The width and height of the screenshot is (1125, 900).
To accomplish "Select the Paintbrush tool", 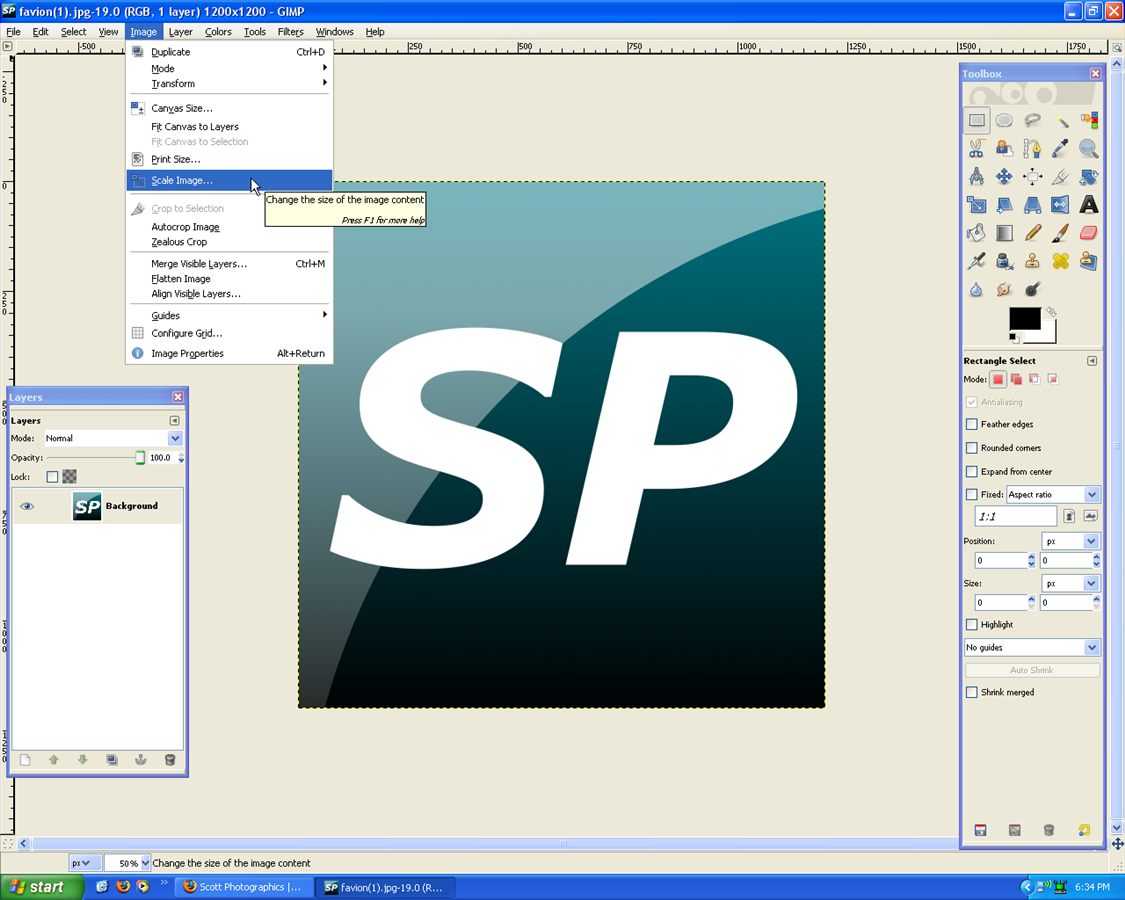I will [x=1061, y=233].
